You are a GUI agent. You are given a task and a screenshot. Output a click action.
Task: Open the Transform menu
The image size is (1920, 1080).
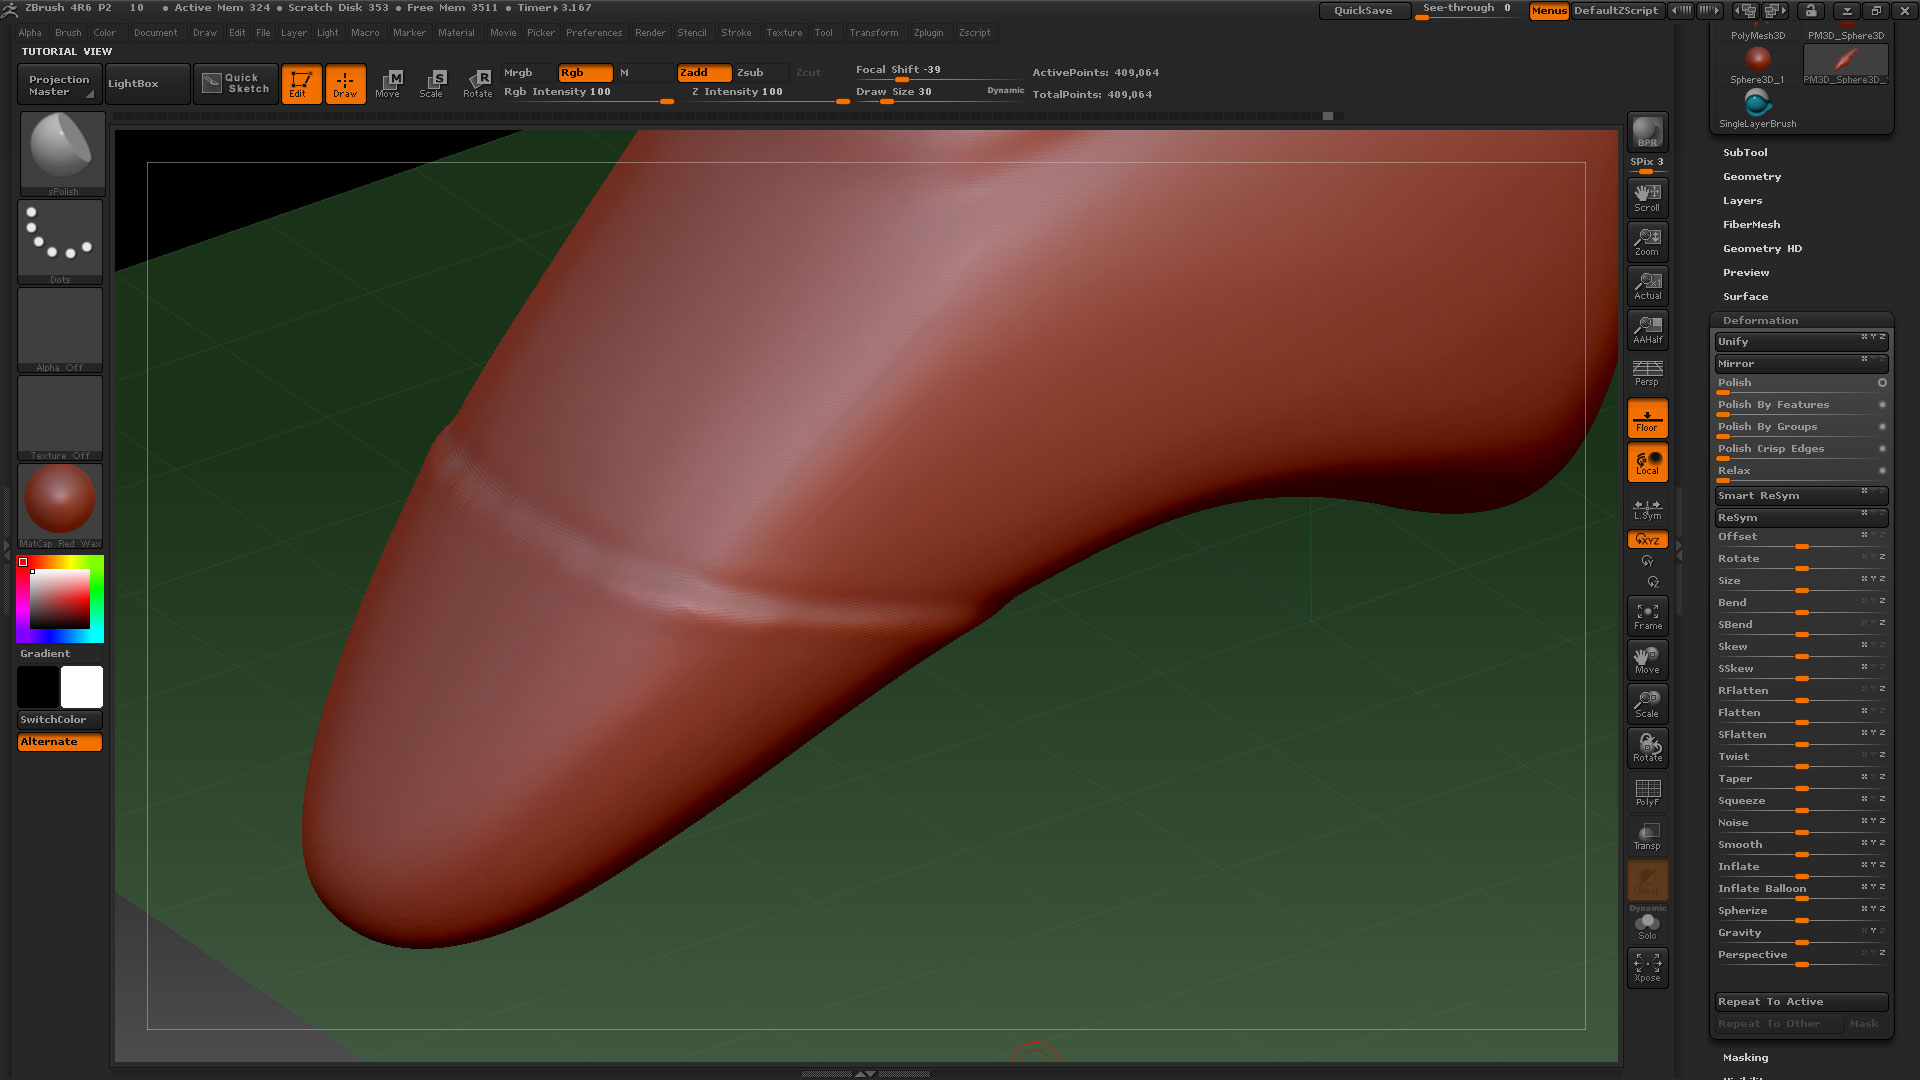click(874, 33)
